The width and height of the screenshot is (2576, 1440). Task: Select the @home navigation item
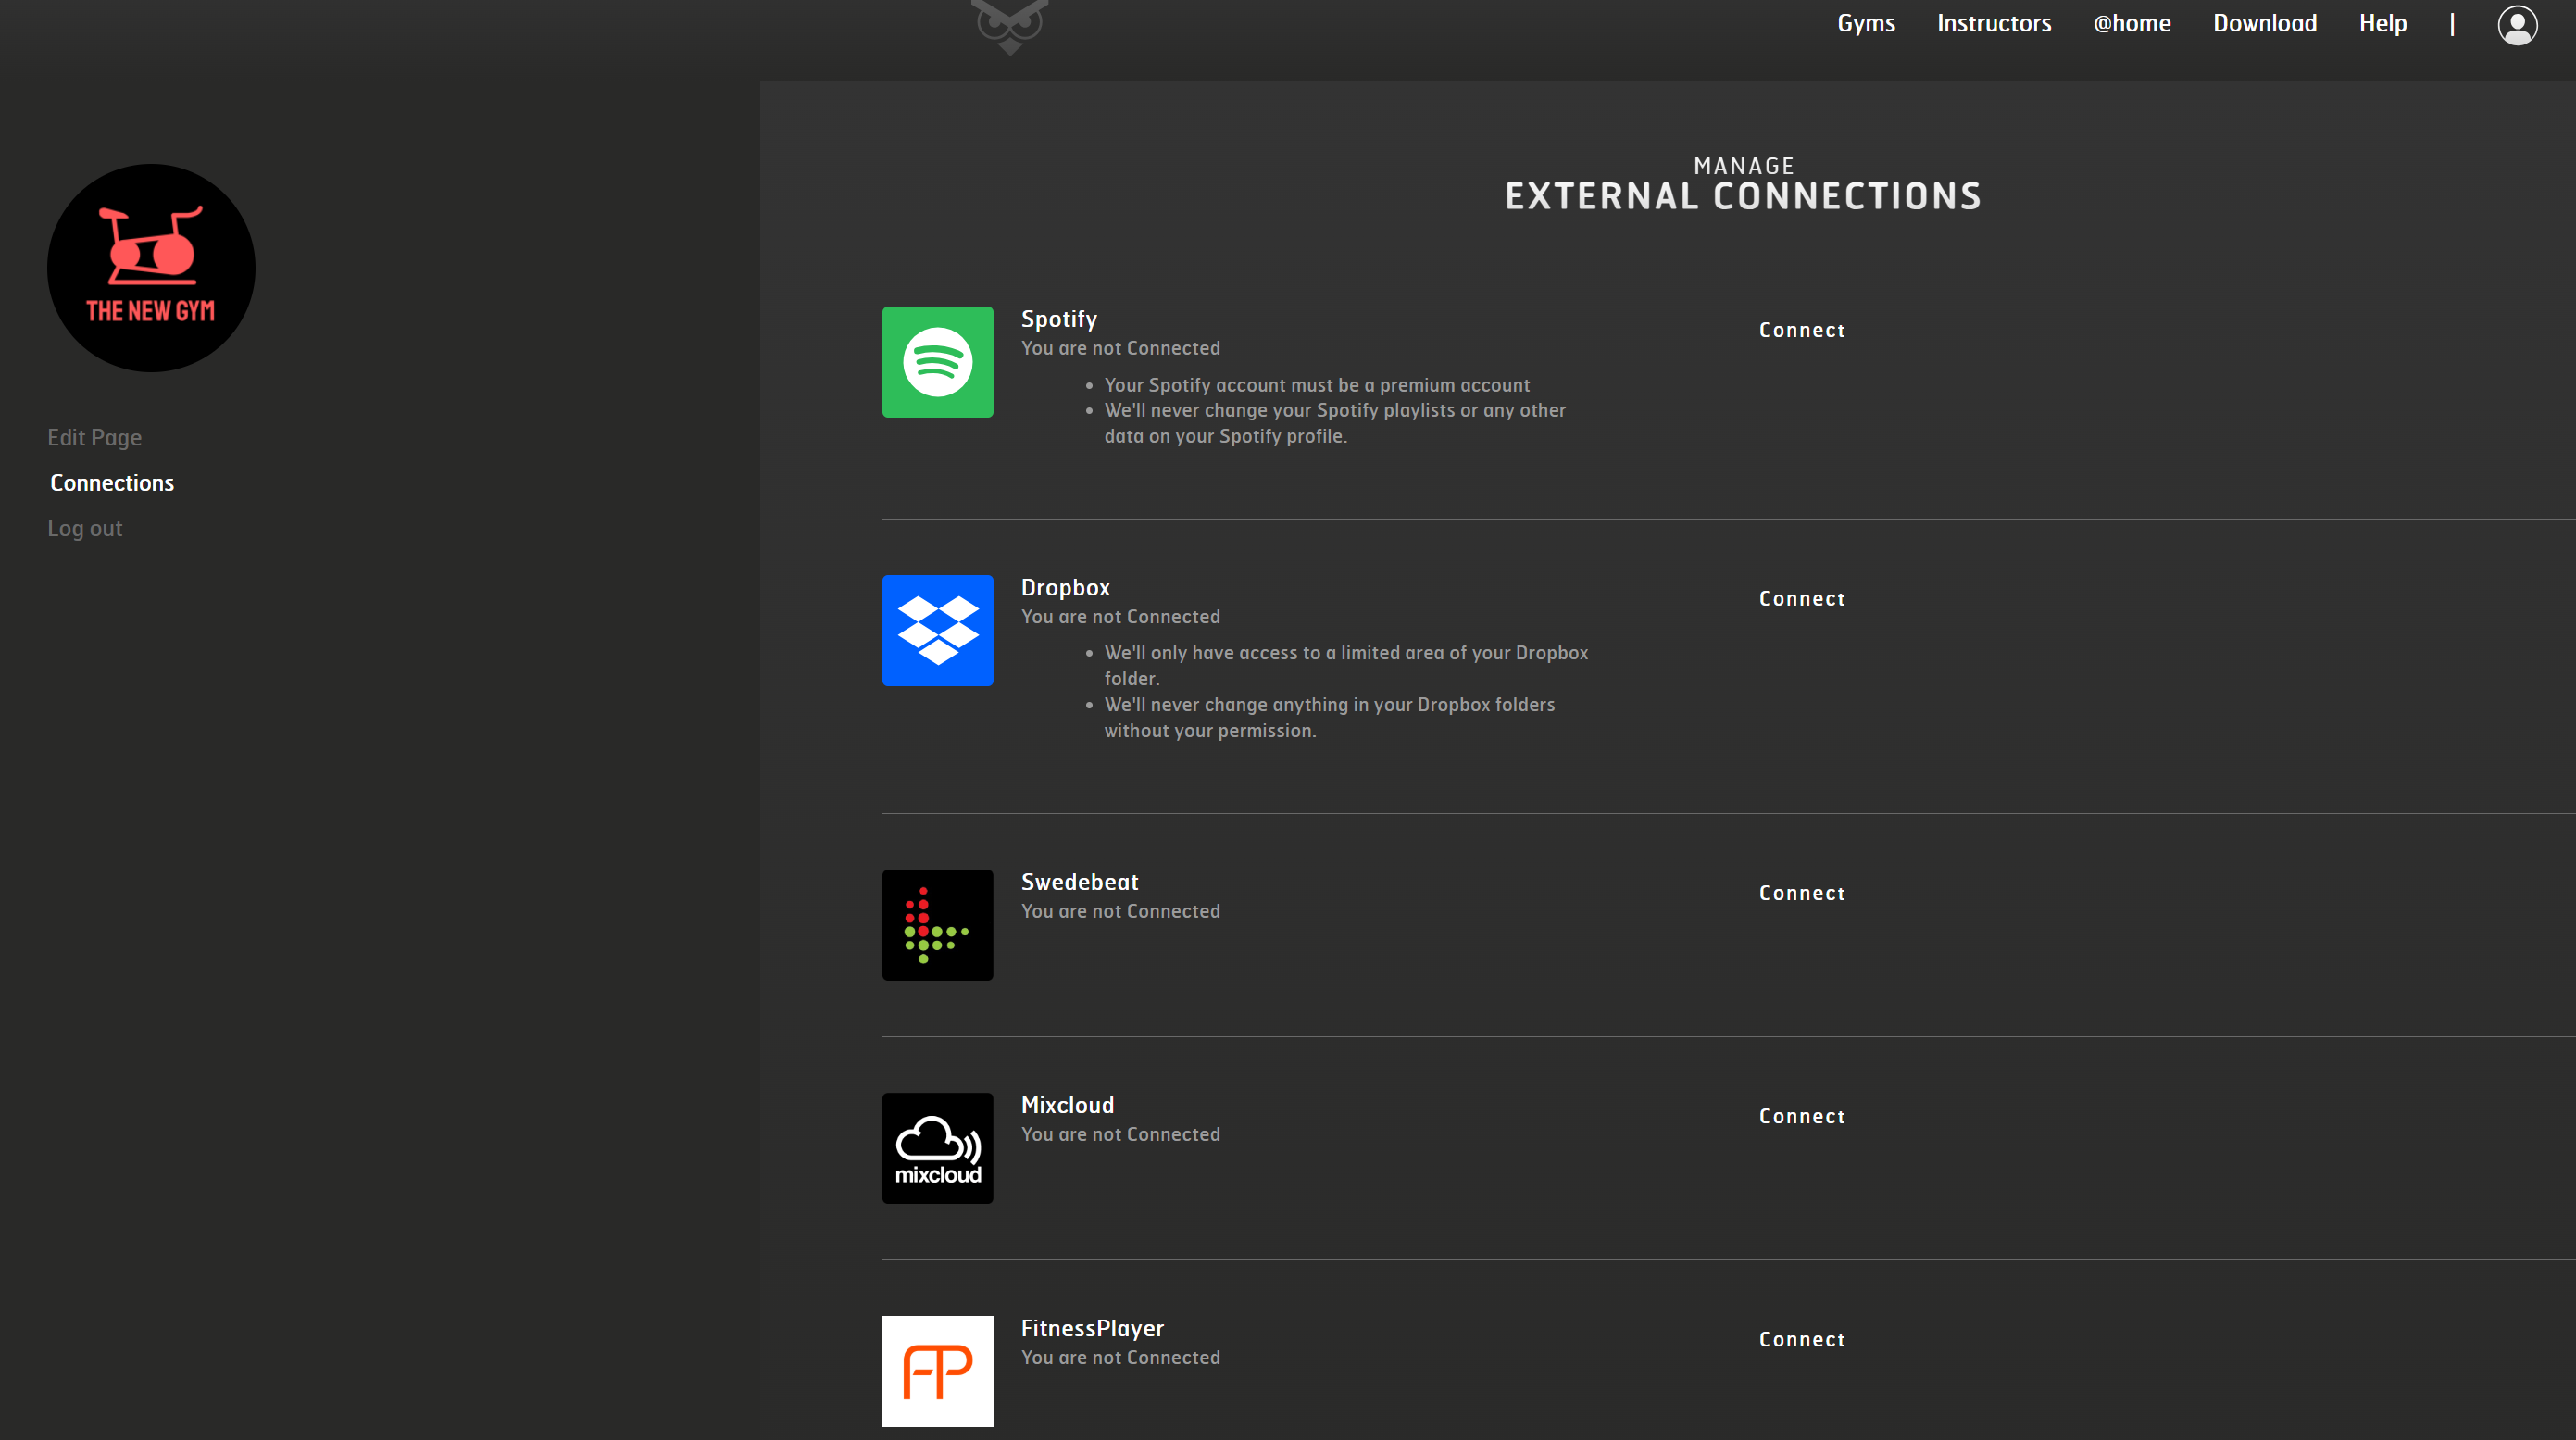pos(2133,22)
